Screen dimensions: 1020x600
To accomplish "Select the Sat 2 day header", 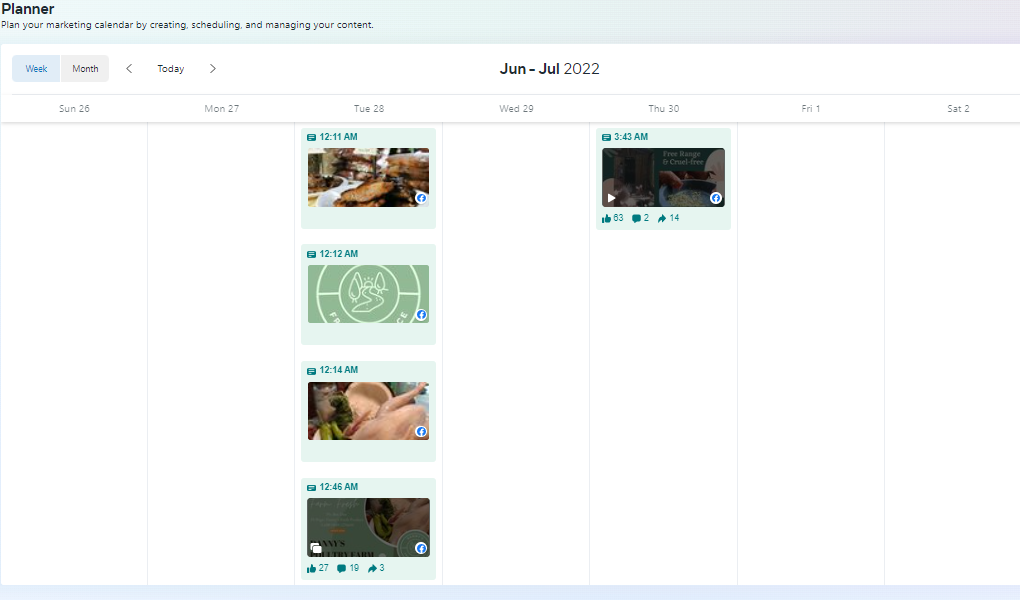I will [958, 109].
